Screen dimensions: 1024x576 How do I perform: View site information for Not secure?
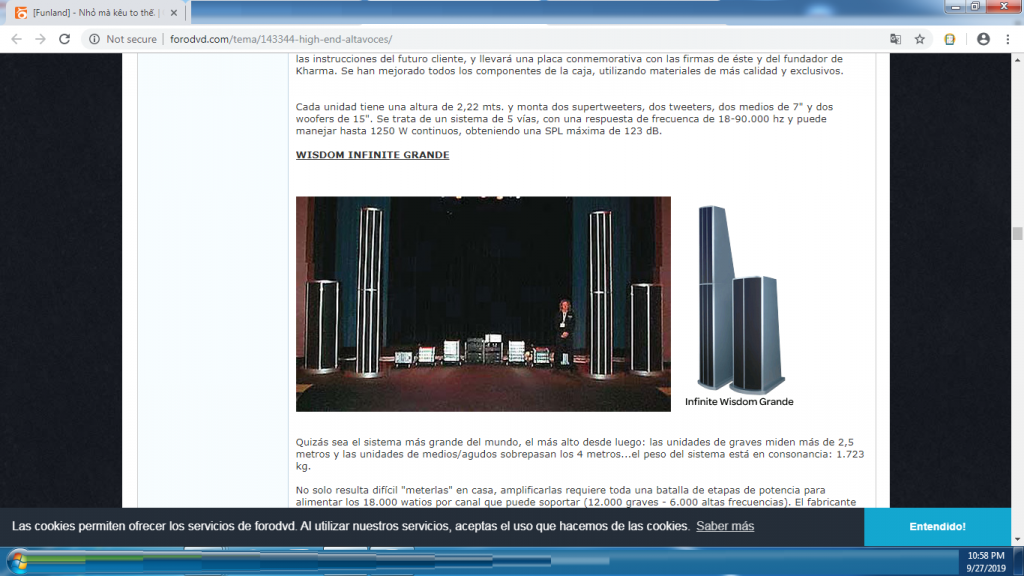[95, 39]
